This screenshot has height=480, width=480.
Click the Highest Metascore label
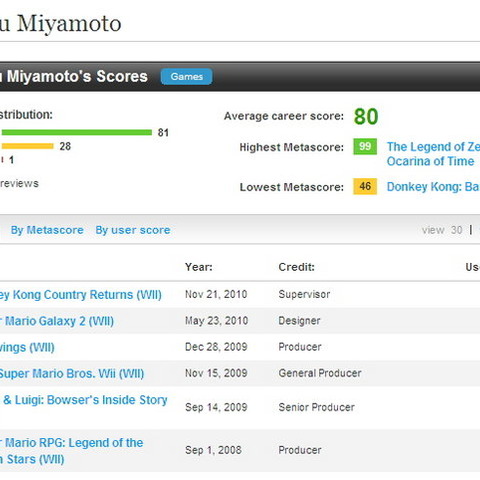pos(292,147)
